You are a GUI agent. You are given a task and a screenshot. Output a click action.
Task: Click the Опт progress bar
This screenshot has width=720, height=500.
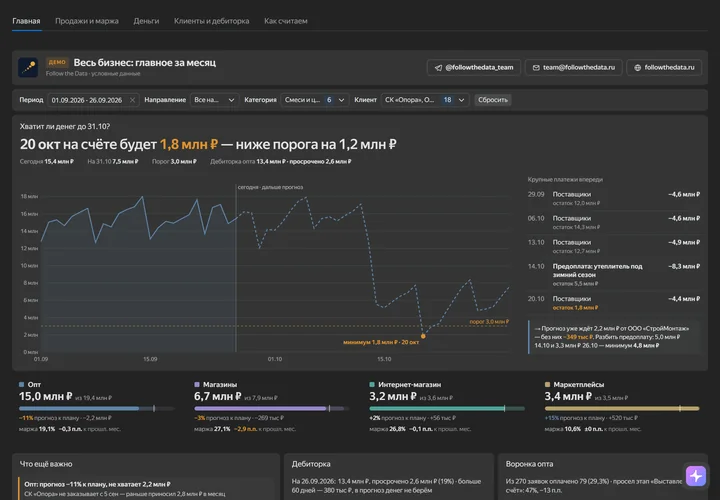[96, 408]
